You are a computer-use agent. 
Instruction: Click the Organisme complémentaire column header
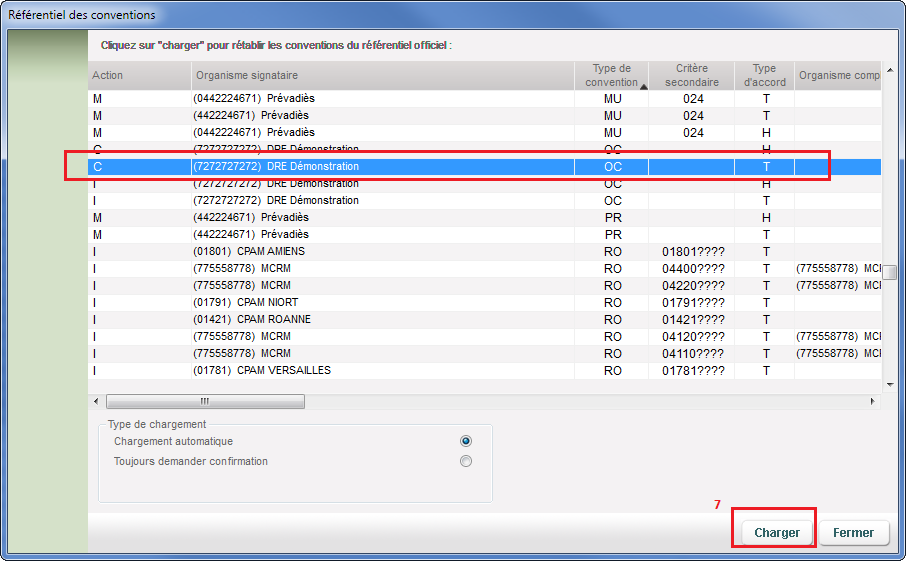click(x=838, y=76)
